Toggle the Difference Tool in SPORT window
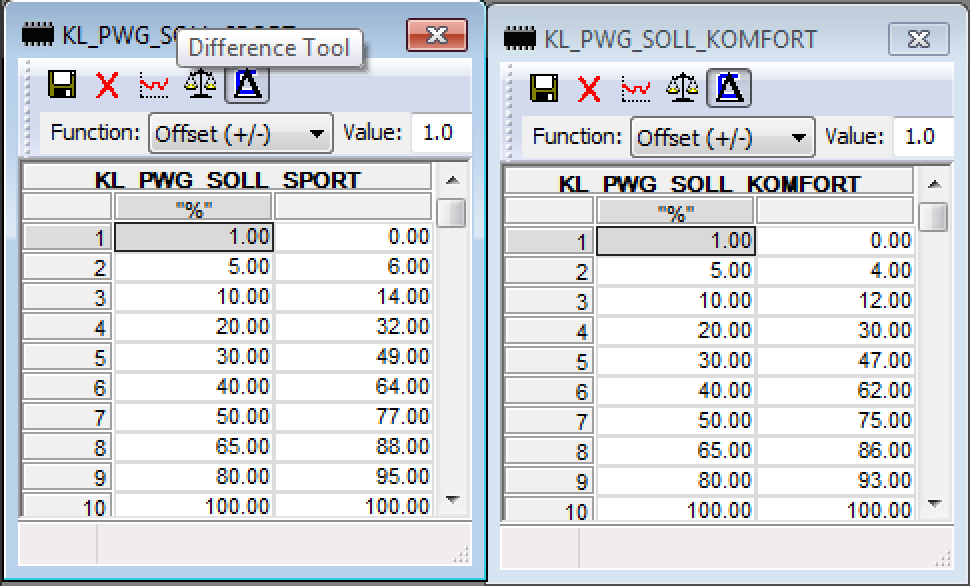Image resolution: width=970 pixels, height=586 pixels. (x=247, y=86)
